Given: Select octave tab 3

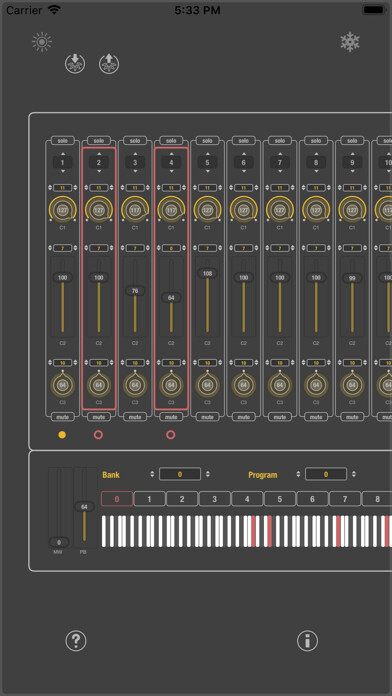Looking at the screenshot, I should click(x=214, y=499).
